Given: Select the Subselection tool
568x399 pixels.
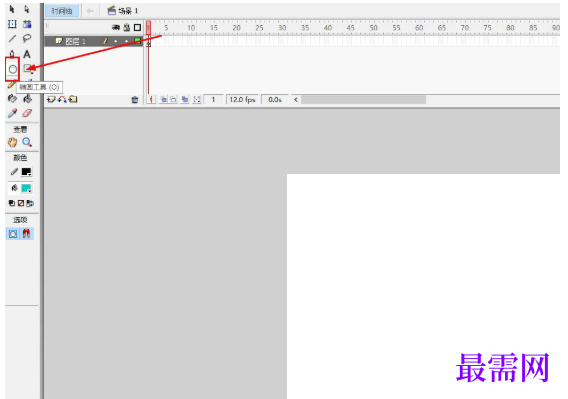Looking at the screenshot, I should click(27, 9).
